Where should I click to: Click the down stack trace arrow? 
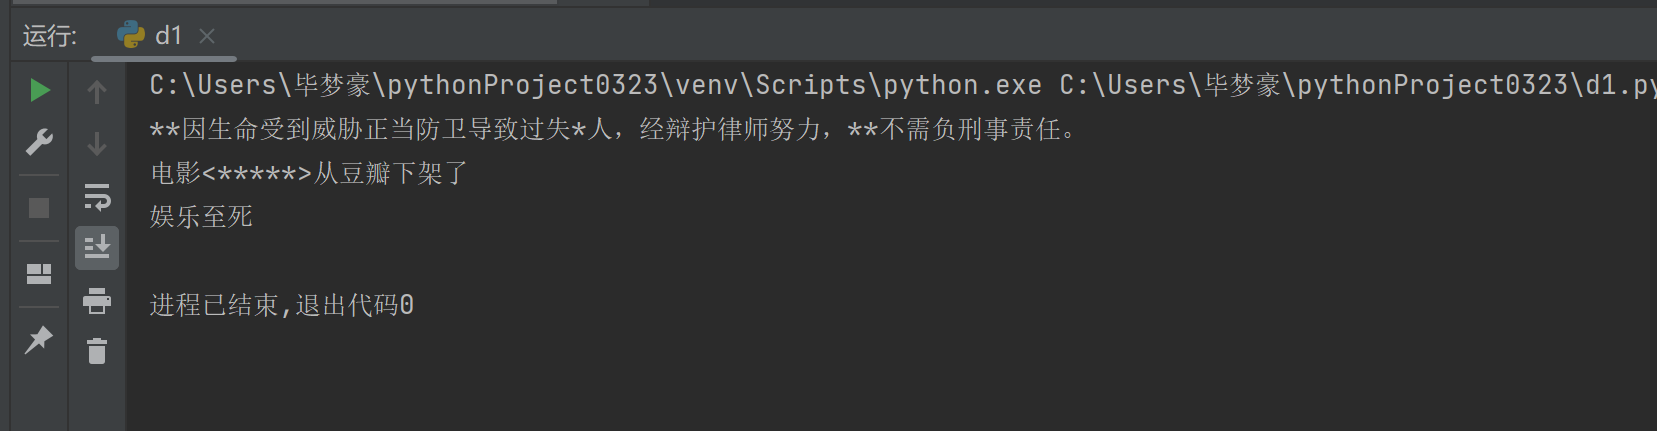point(97,144)
